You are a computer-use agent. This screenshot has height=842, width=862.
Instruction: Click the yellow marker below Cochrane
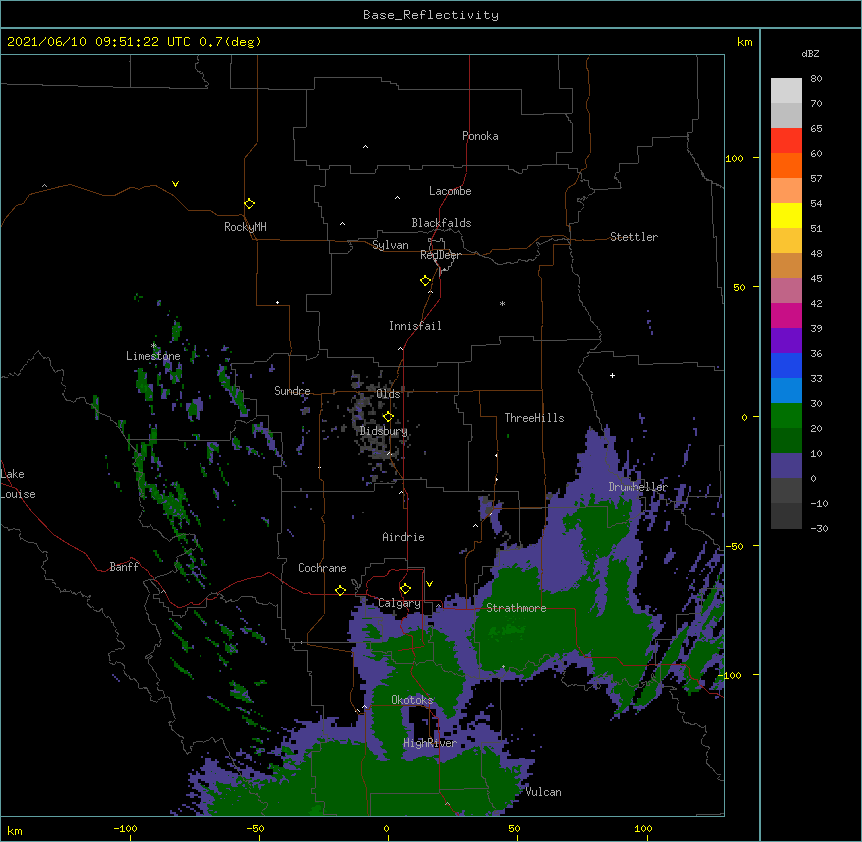pyautogui.click(x=340, y=590)
